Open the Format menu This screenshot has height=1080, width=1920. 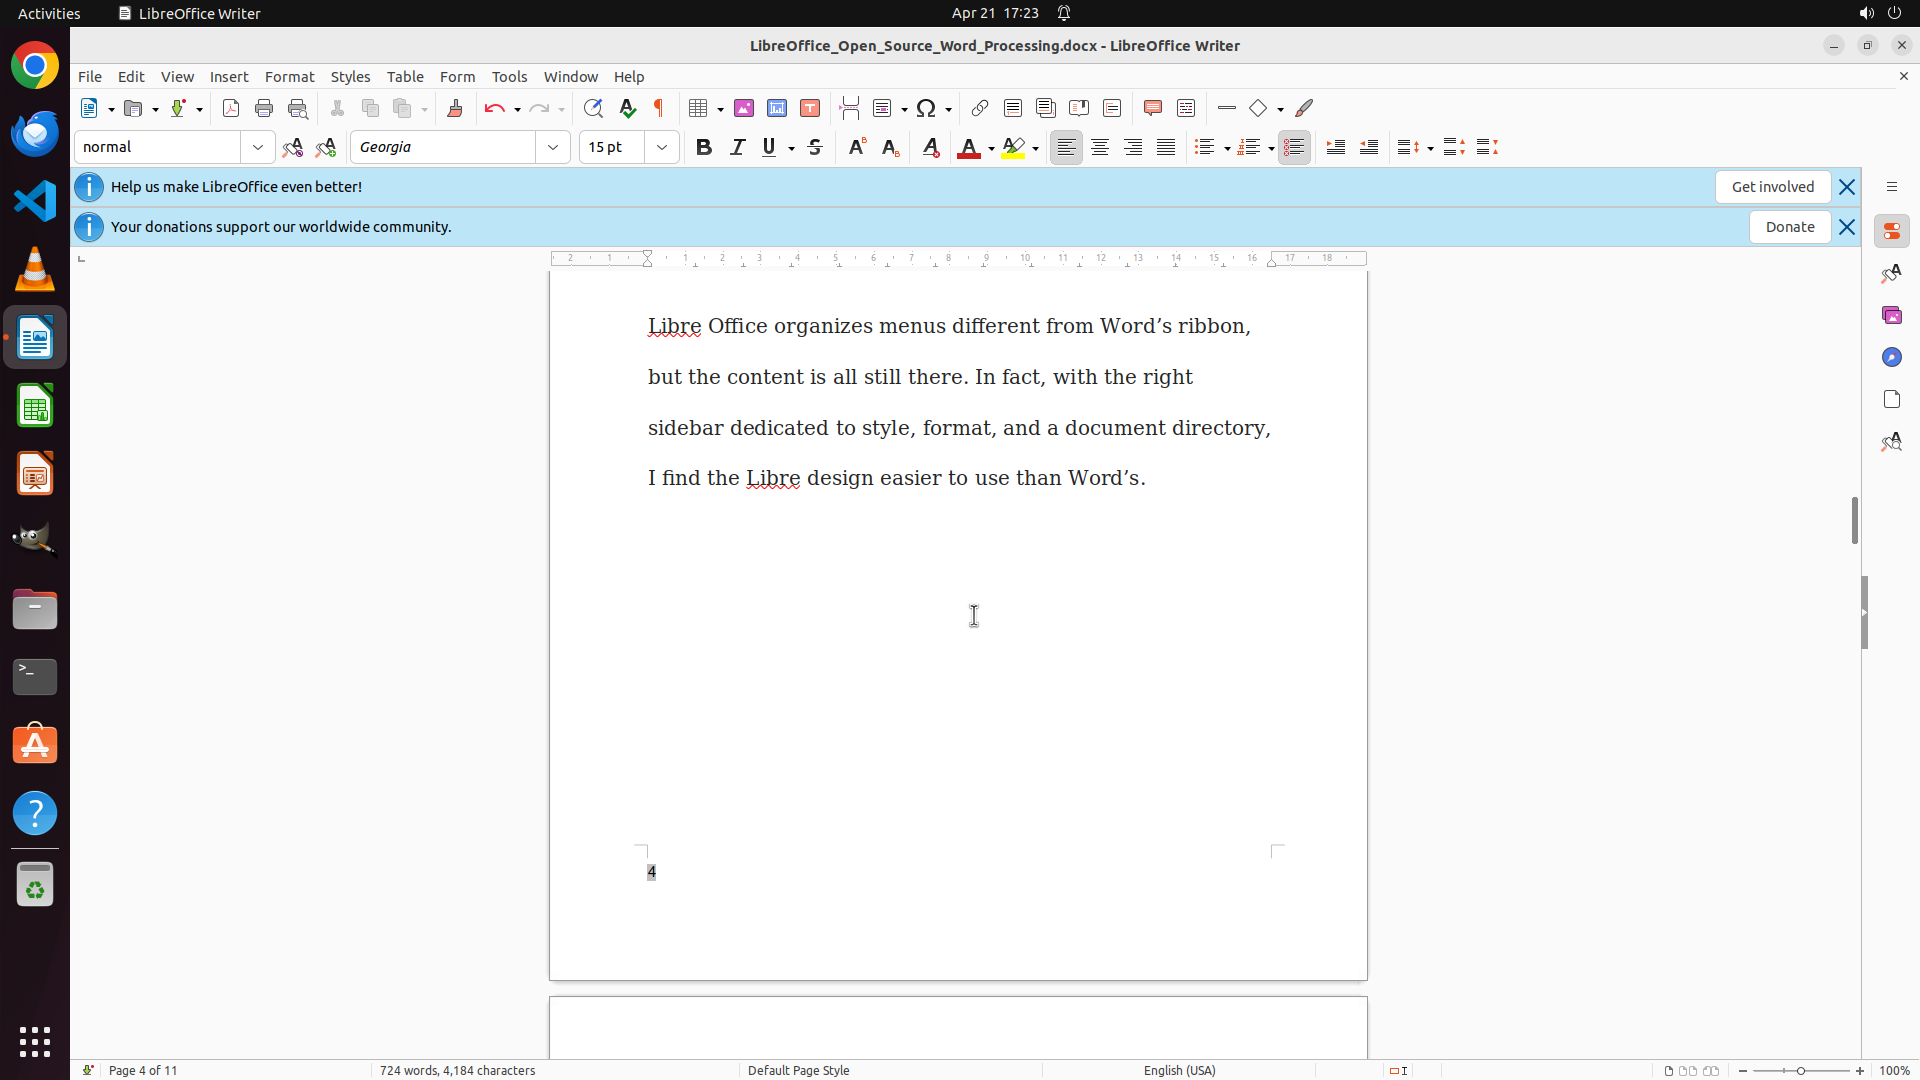click(289, 77)
